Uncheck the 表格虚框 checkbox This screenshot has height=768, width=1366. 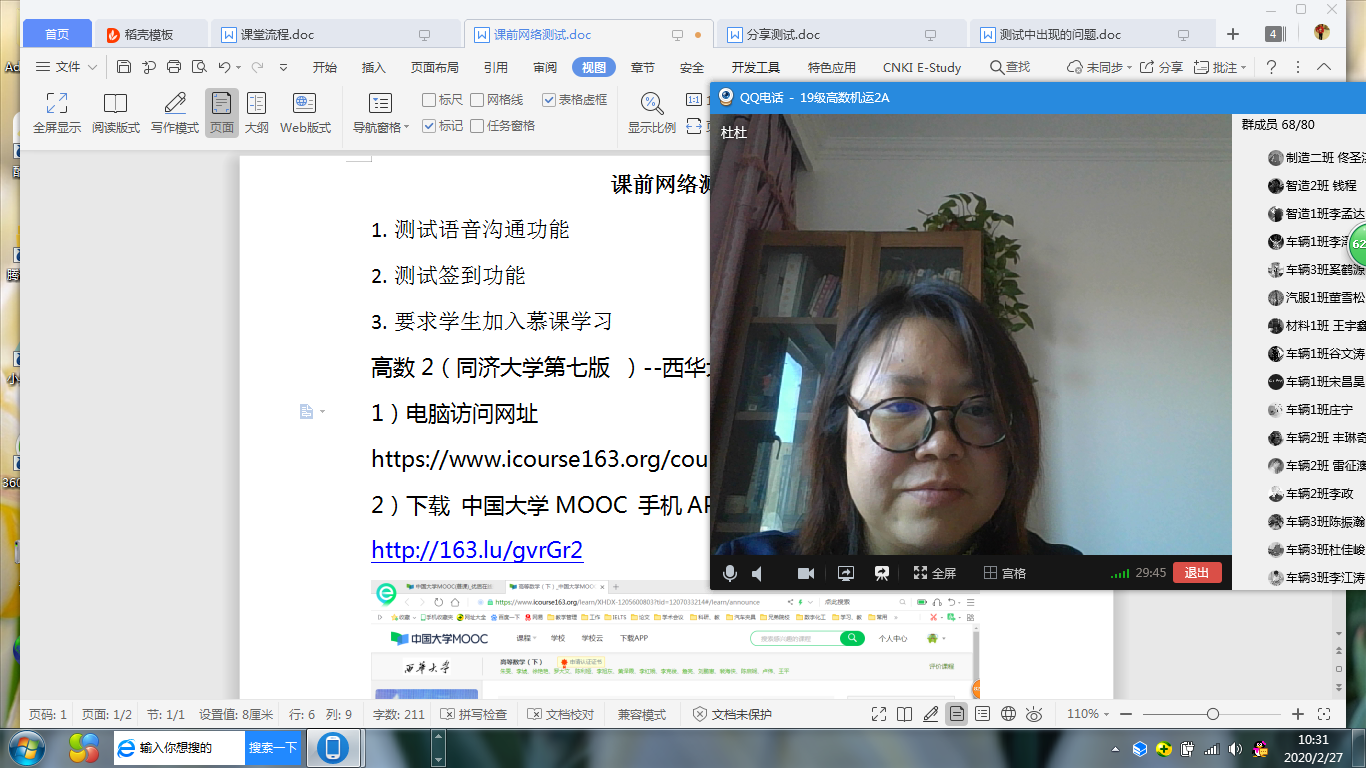pos(549,100)
